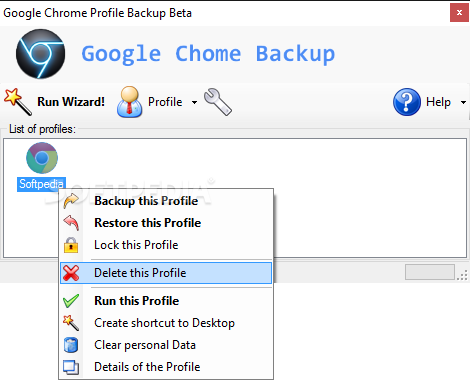This screenshot has height=380, width=470.
Task: Click the status bar resize grip
Action: (x=462, y=275)
